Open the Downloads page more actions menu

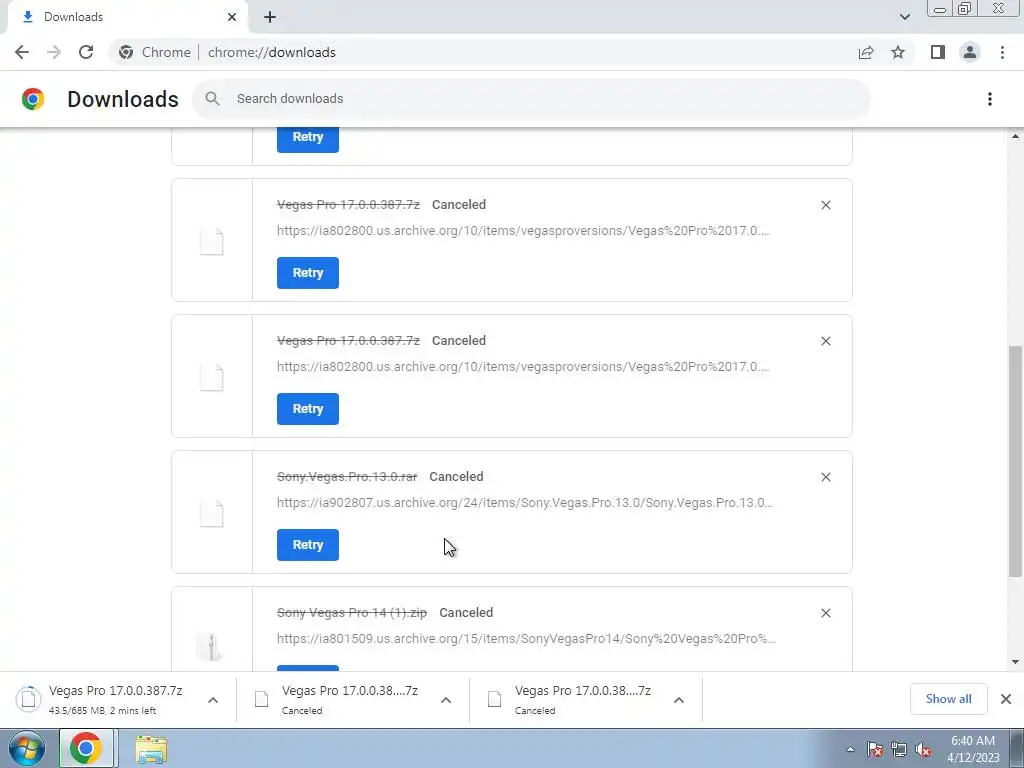(990, 99)
